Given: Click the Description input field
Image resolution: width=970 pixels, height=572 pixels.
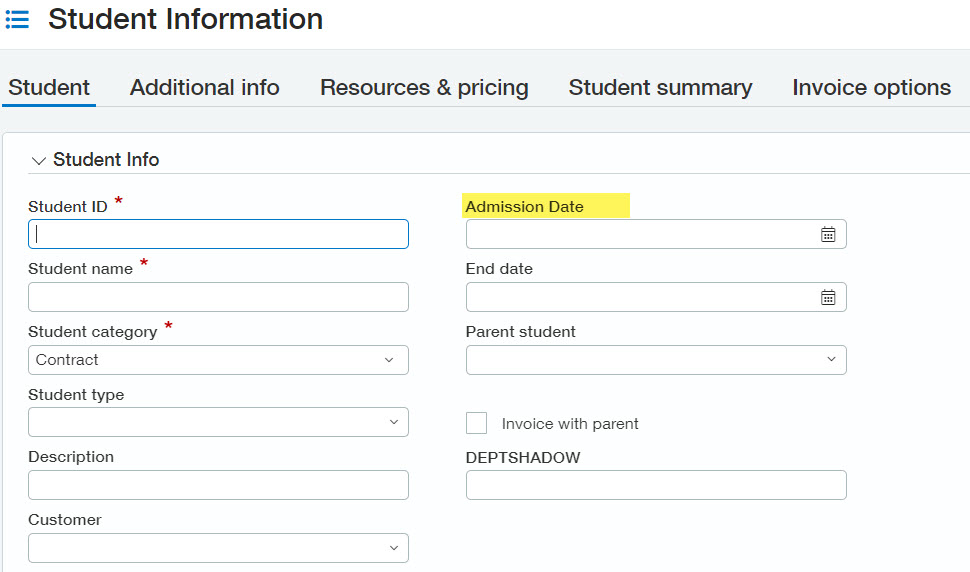Looking at the screenshot, I should pyautogui.click(x=218, y=485).
